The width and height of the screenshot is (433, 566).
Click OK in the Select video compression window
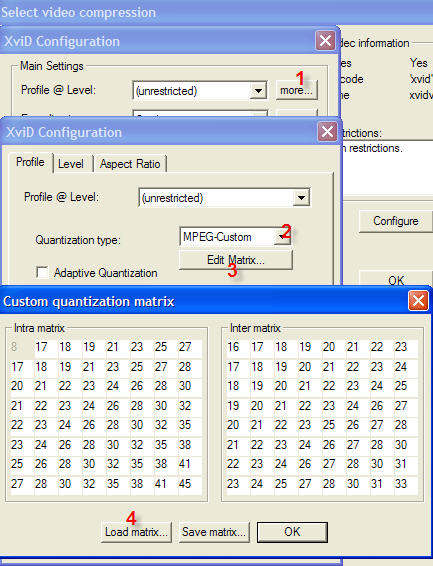tap(396, 280)
